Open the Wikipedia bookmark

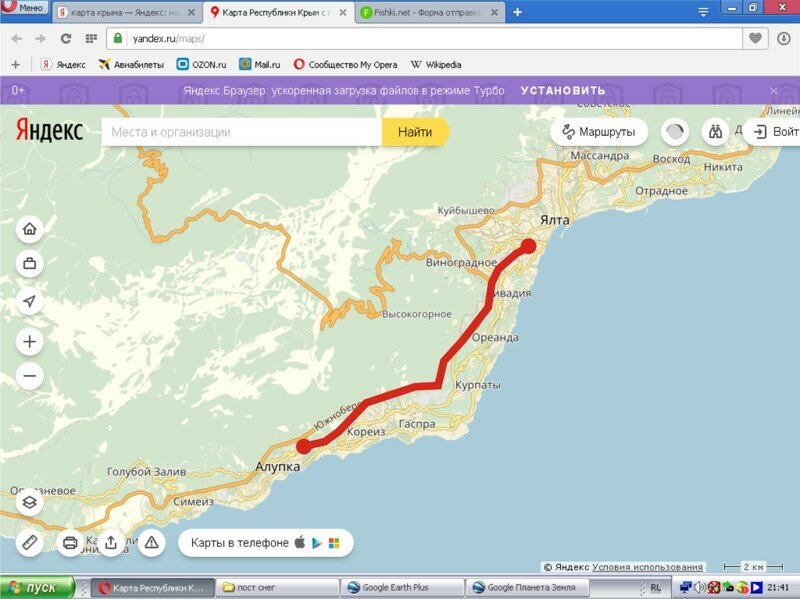[x=436, y=65]
